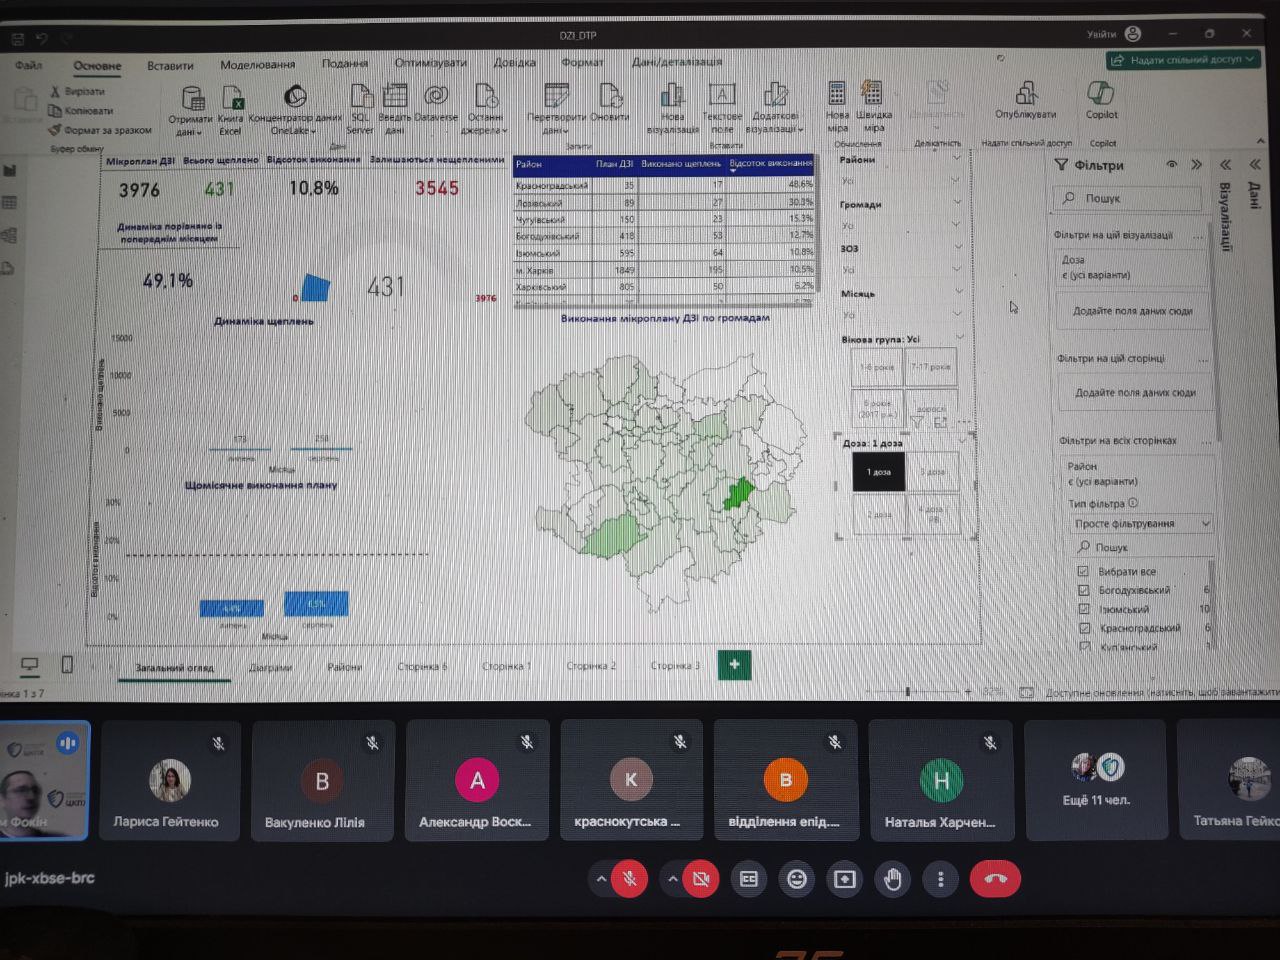1280x960 pixels.
Task: Toggle the Ізюмський filter checkbox
Action: [x=1083, y=609]
